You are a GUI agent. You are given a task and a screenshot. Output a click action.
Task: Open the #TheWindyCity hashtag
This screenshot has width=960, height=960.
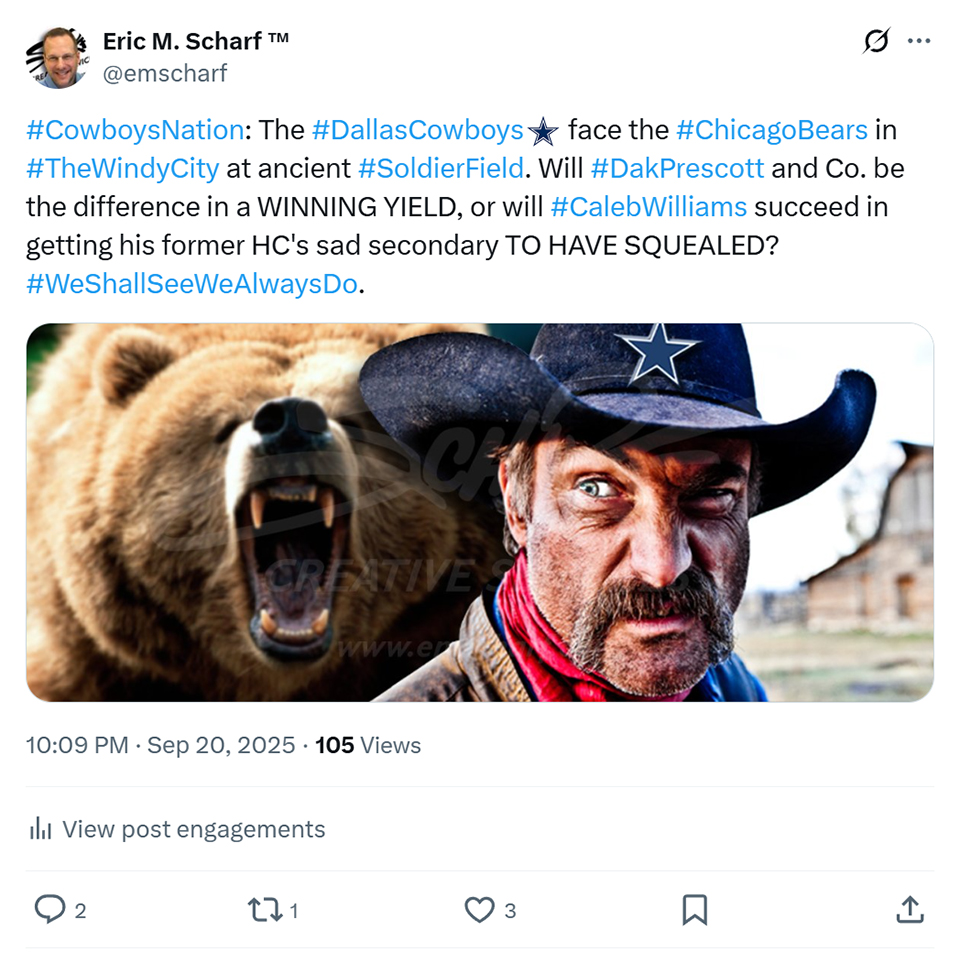pyautogui.click(x=122, y=168)
